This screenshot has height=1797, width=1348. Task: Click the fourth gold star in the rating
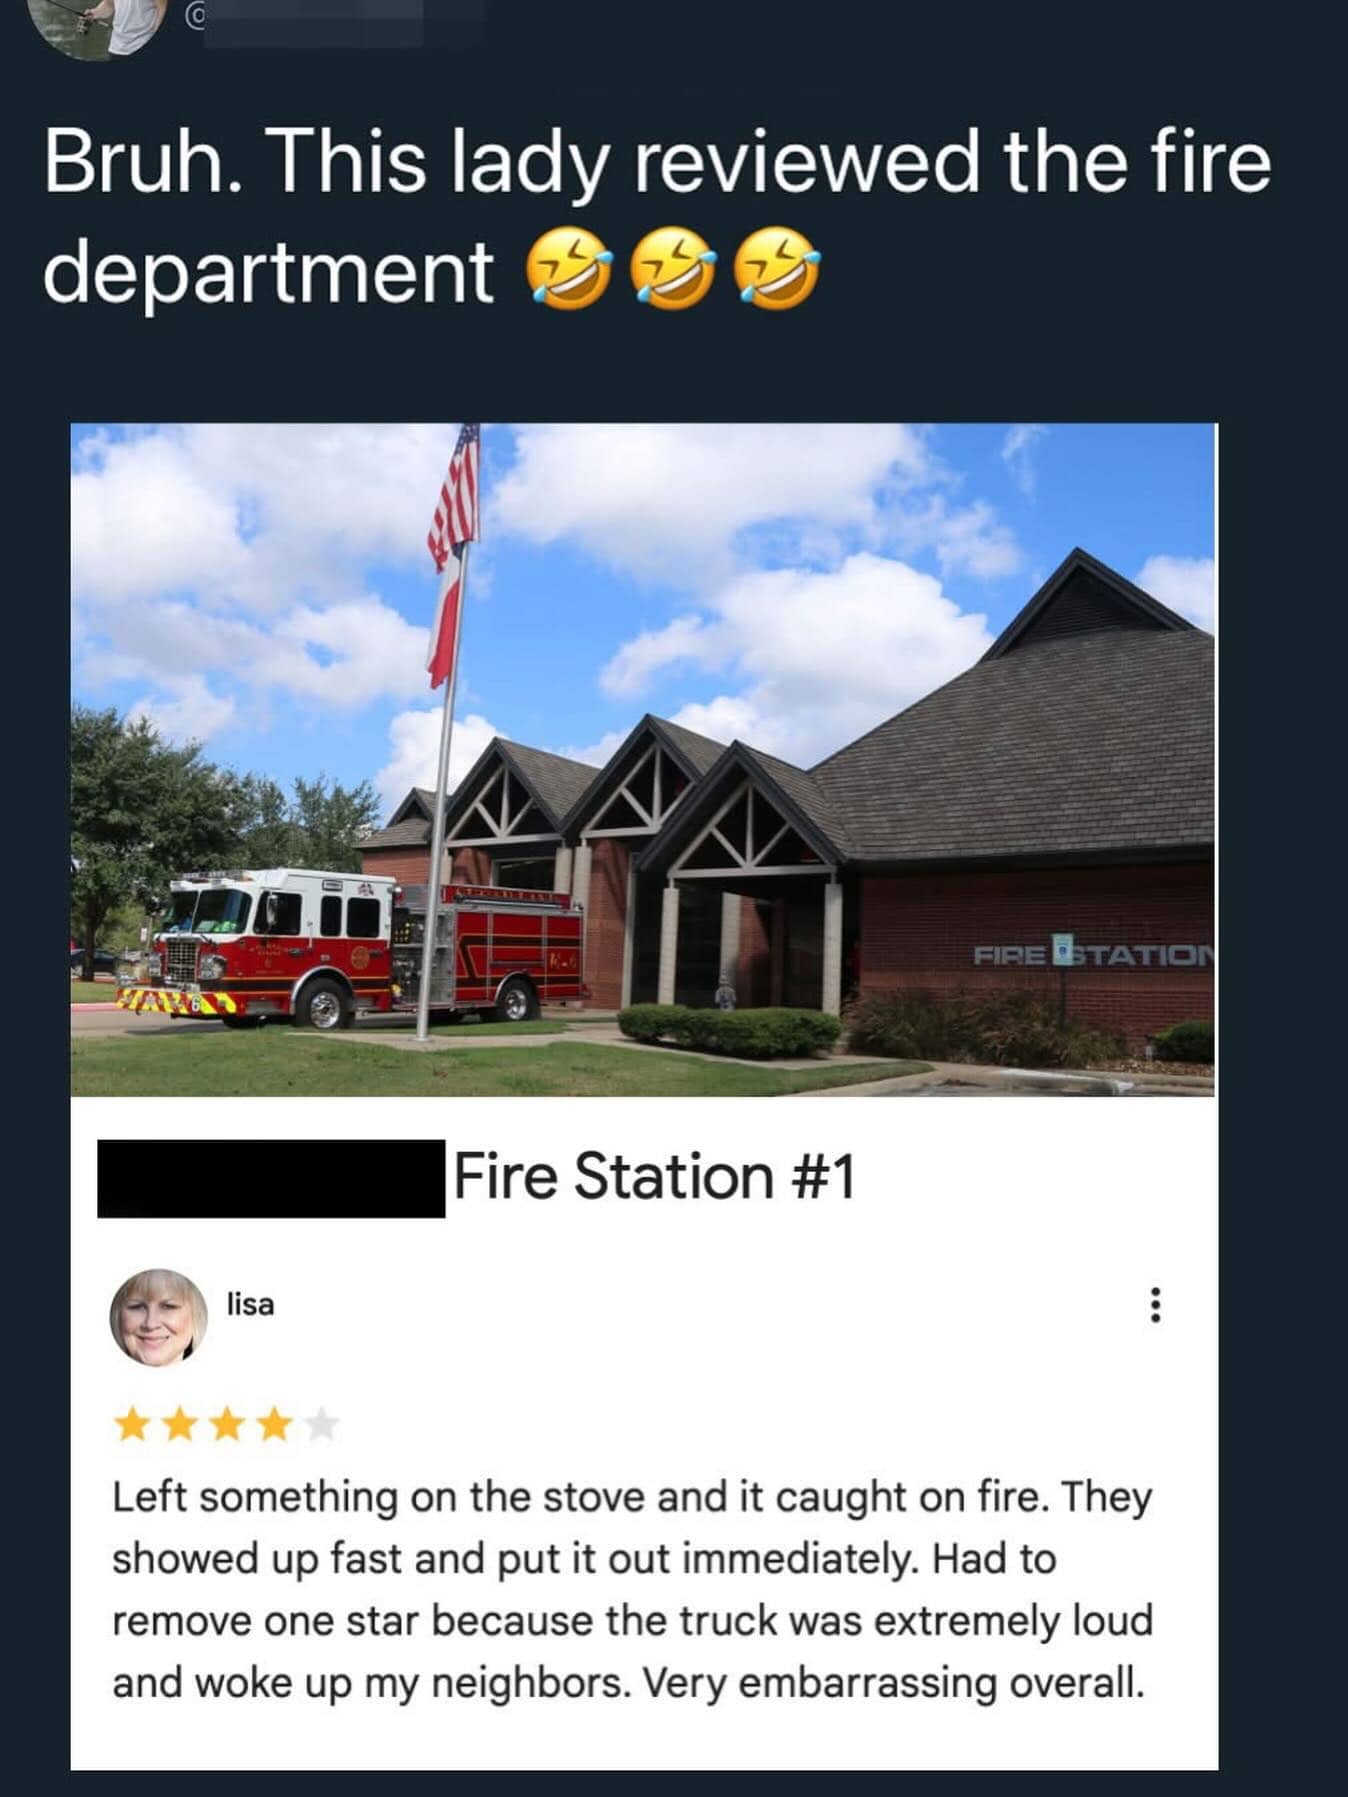click(273, 1423)
